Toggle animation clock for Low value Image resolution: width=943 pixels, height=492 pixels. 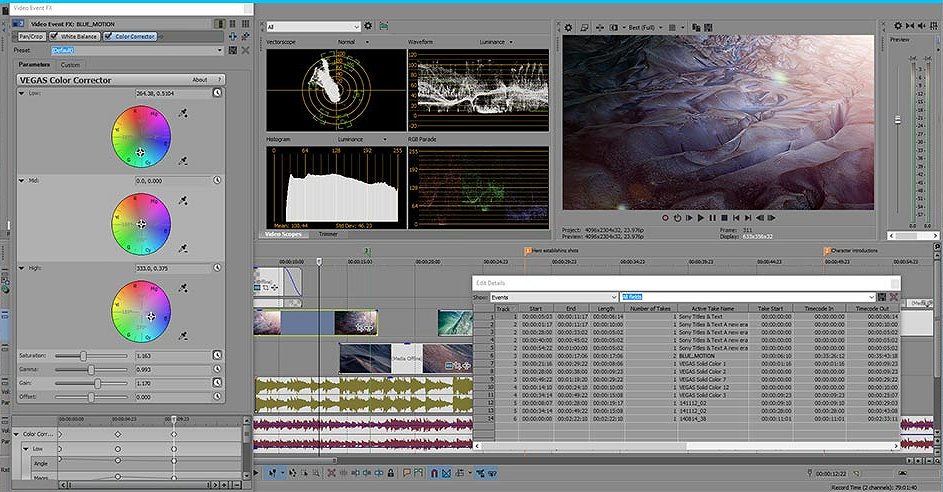217,93
